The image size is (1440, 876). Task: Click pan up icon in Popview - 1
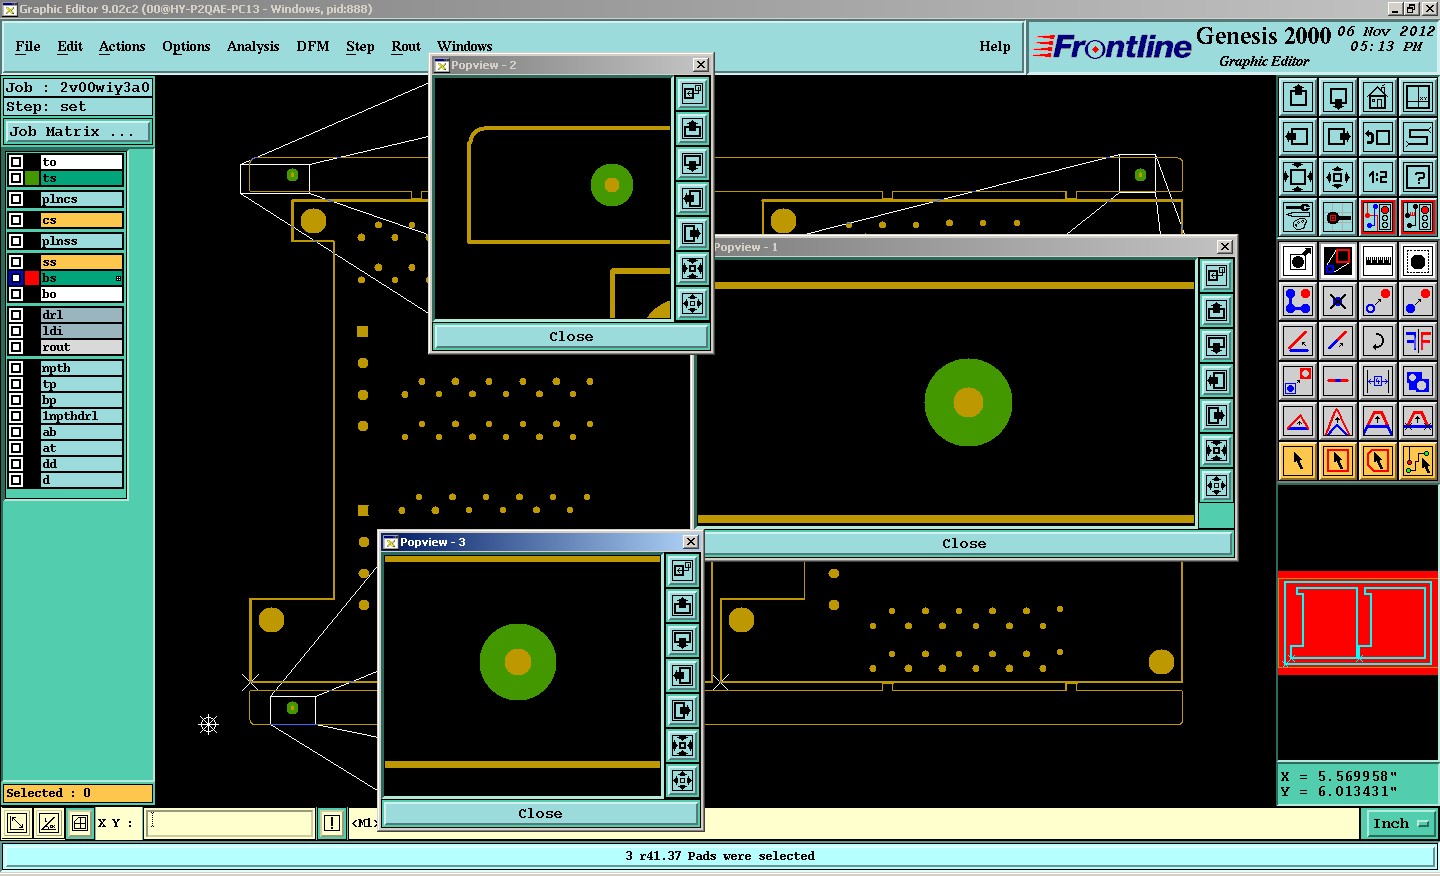[1217, 310]
